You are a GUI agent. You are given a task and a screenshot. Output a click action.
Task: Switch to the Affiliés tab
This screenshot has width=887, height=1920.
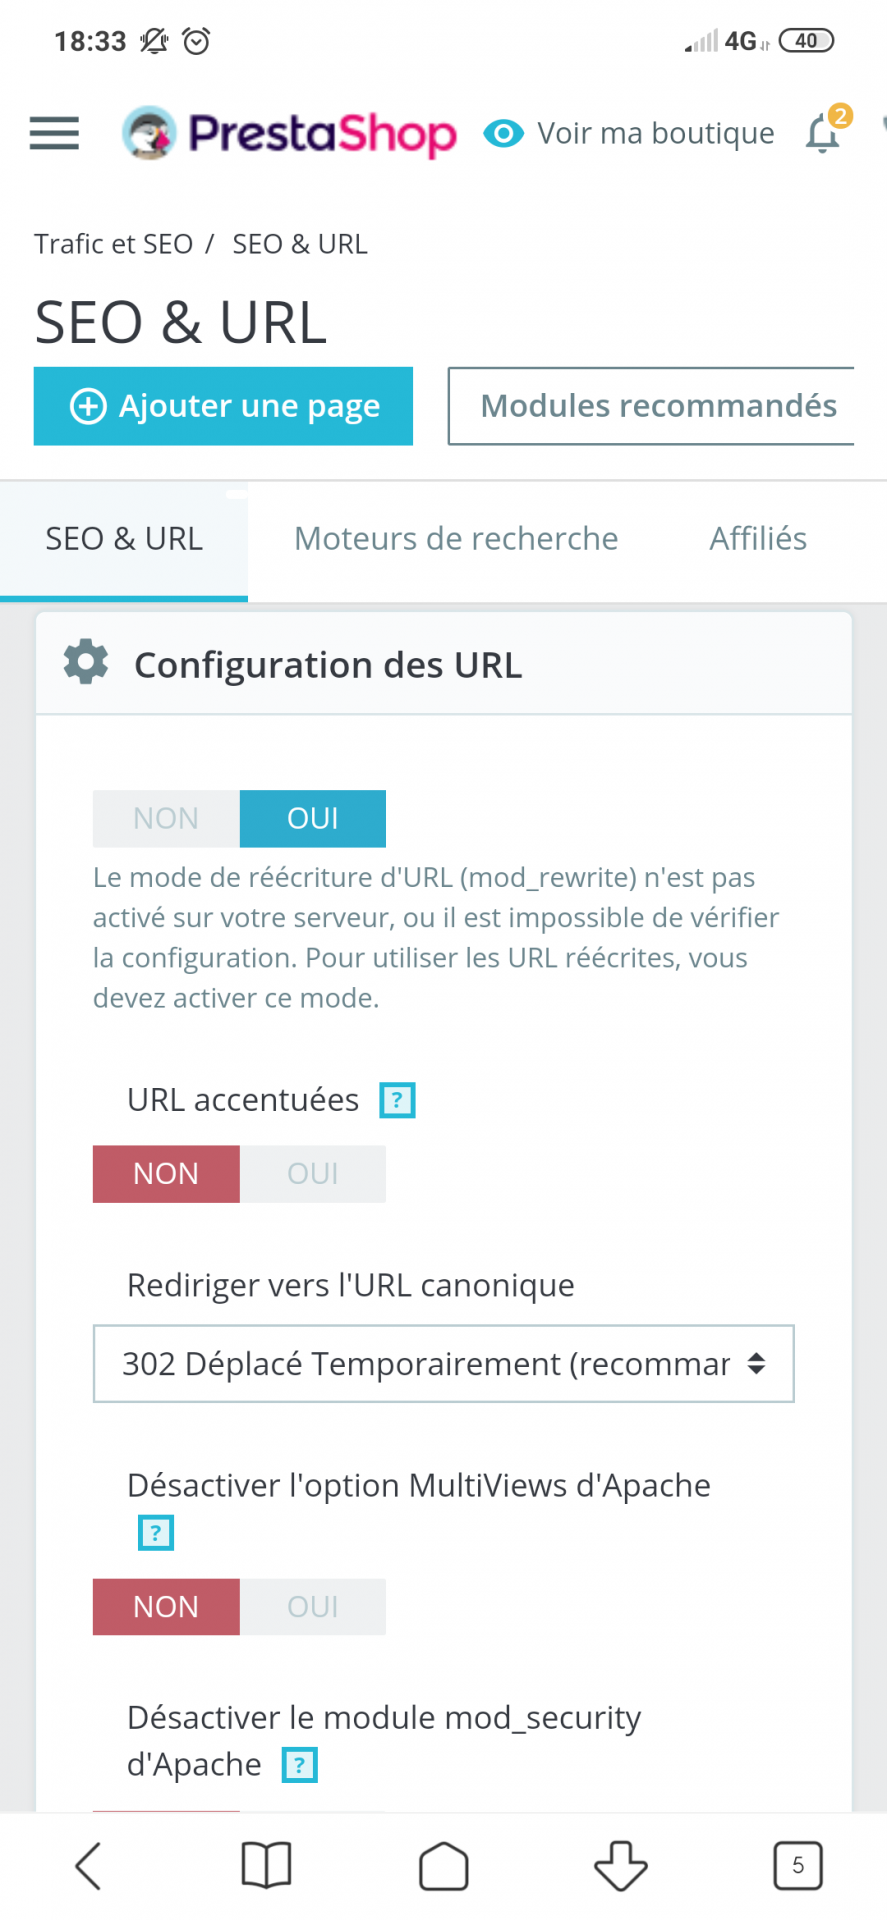tap(758, 539)
